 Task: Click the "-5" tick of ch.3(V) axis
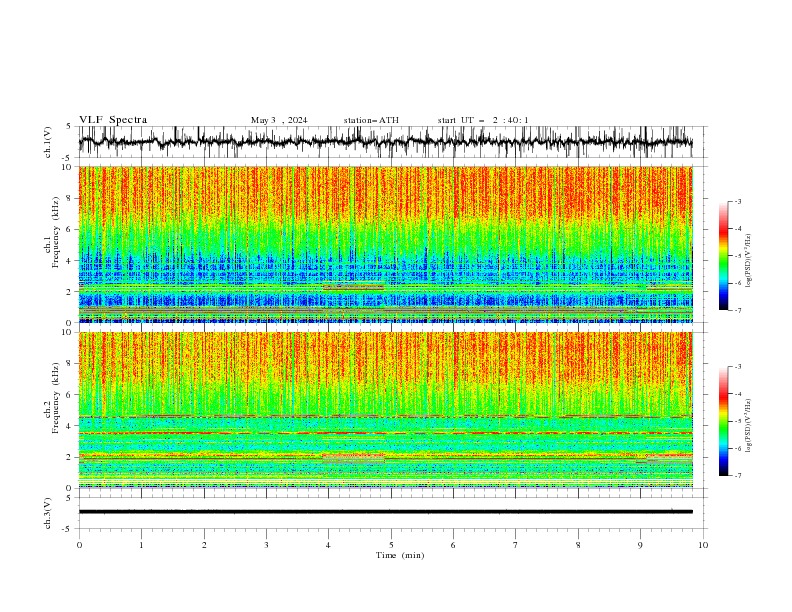tap(68, 529)
